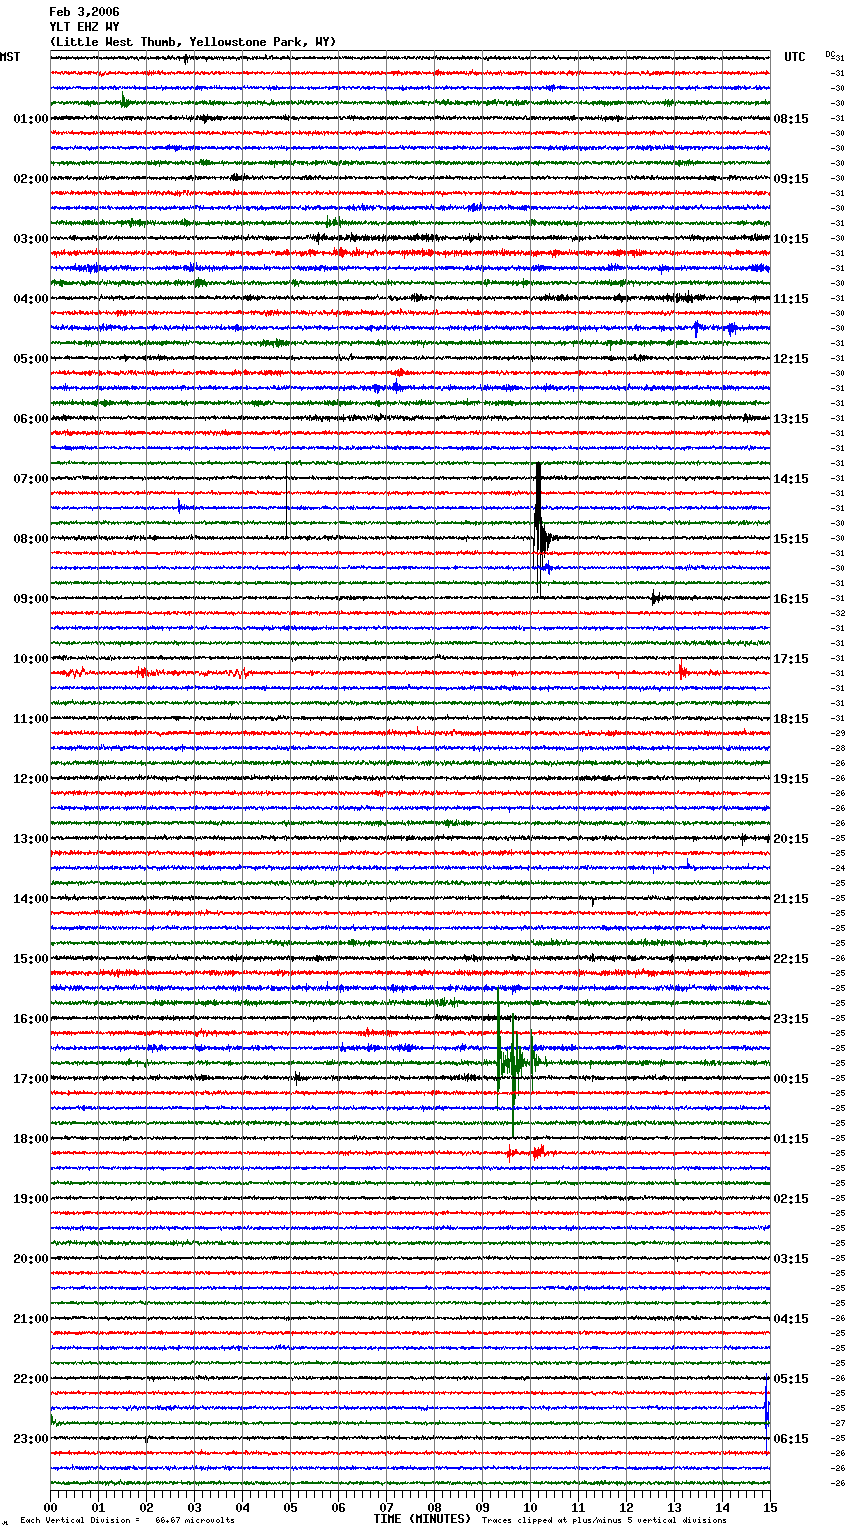Select the 08:00 MST row label
This screenshot has width=850, height=1534.
31,539
